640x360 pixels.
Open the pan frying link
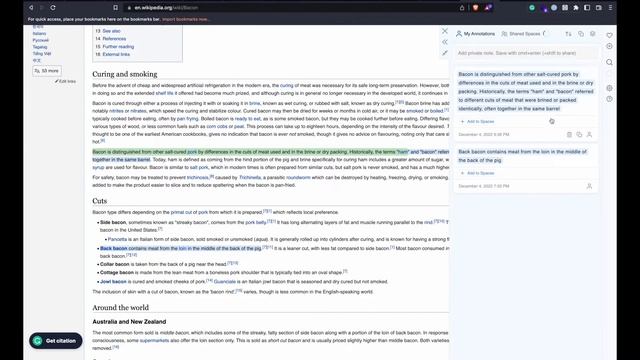tap(187, 119)
